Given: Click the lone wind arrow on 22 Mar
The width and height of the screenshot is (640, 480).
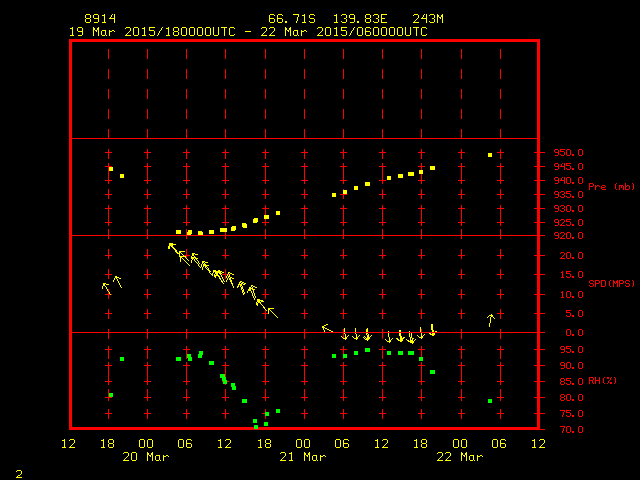Looking at the screenshot, I should pyautogui.click(x=491, y=320).
